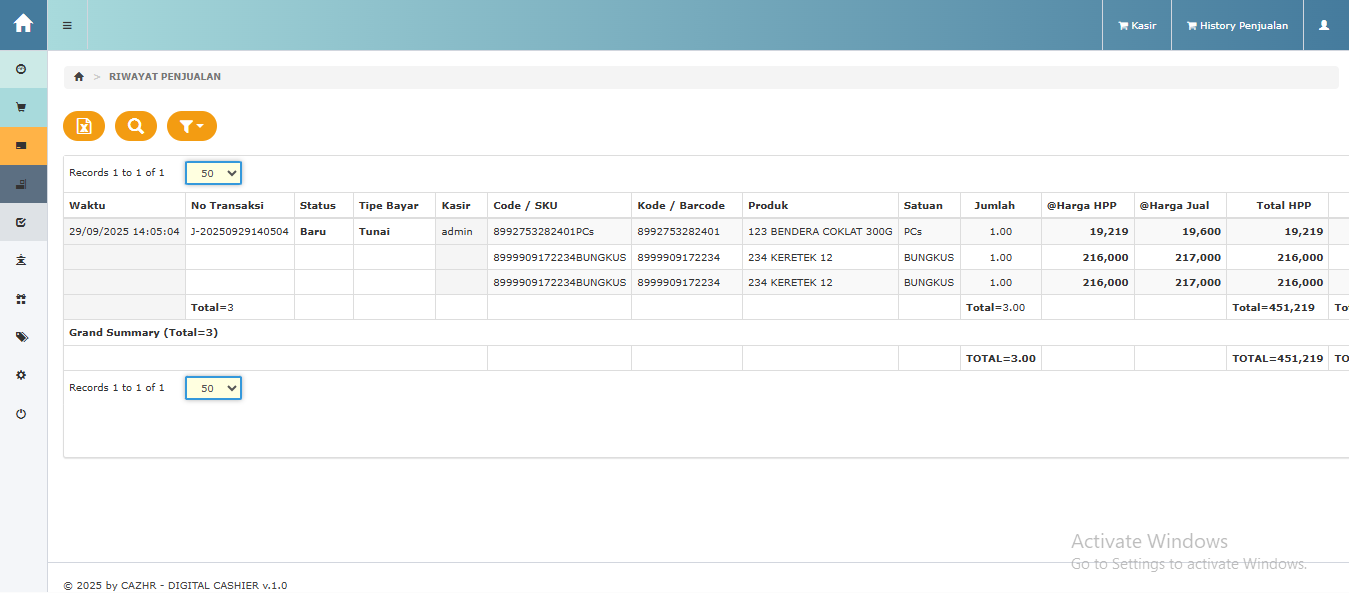This screenshot has width=1349, height=593.
Task: Export records using the Excel button
Action: 84,126
